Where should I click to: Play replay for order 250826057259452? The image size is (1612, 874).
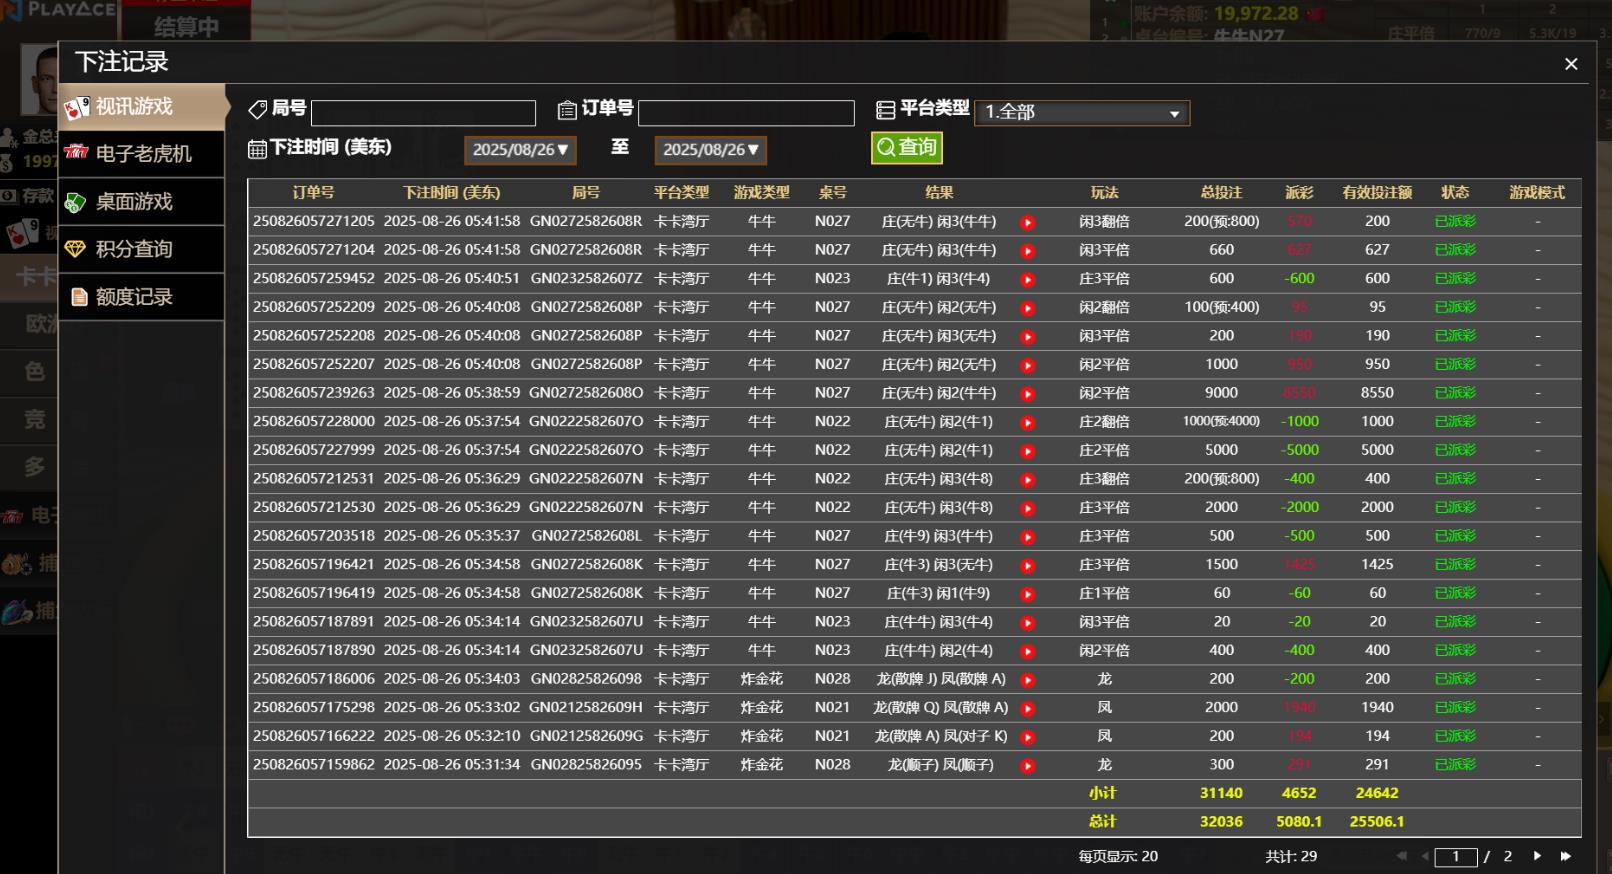click(1027, 279)
